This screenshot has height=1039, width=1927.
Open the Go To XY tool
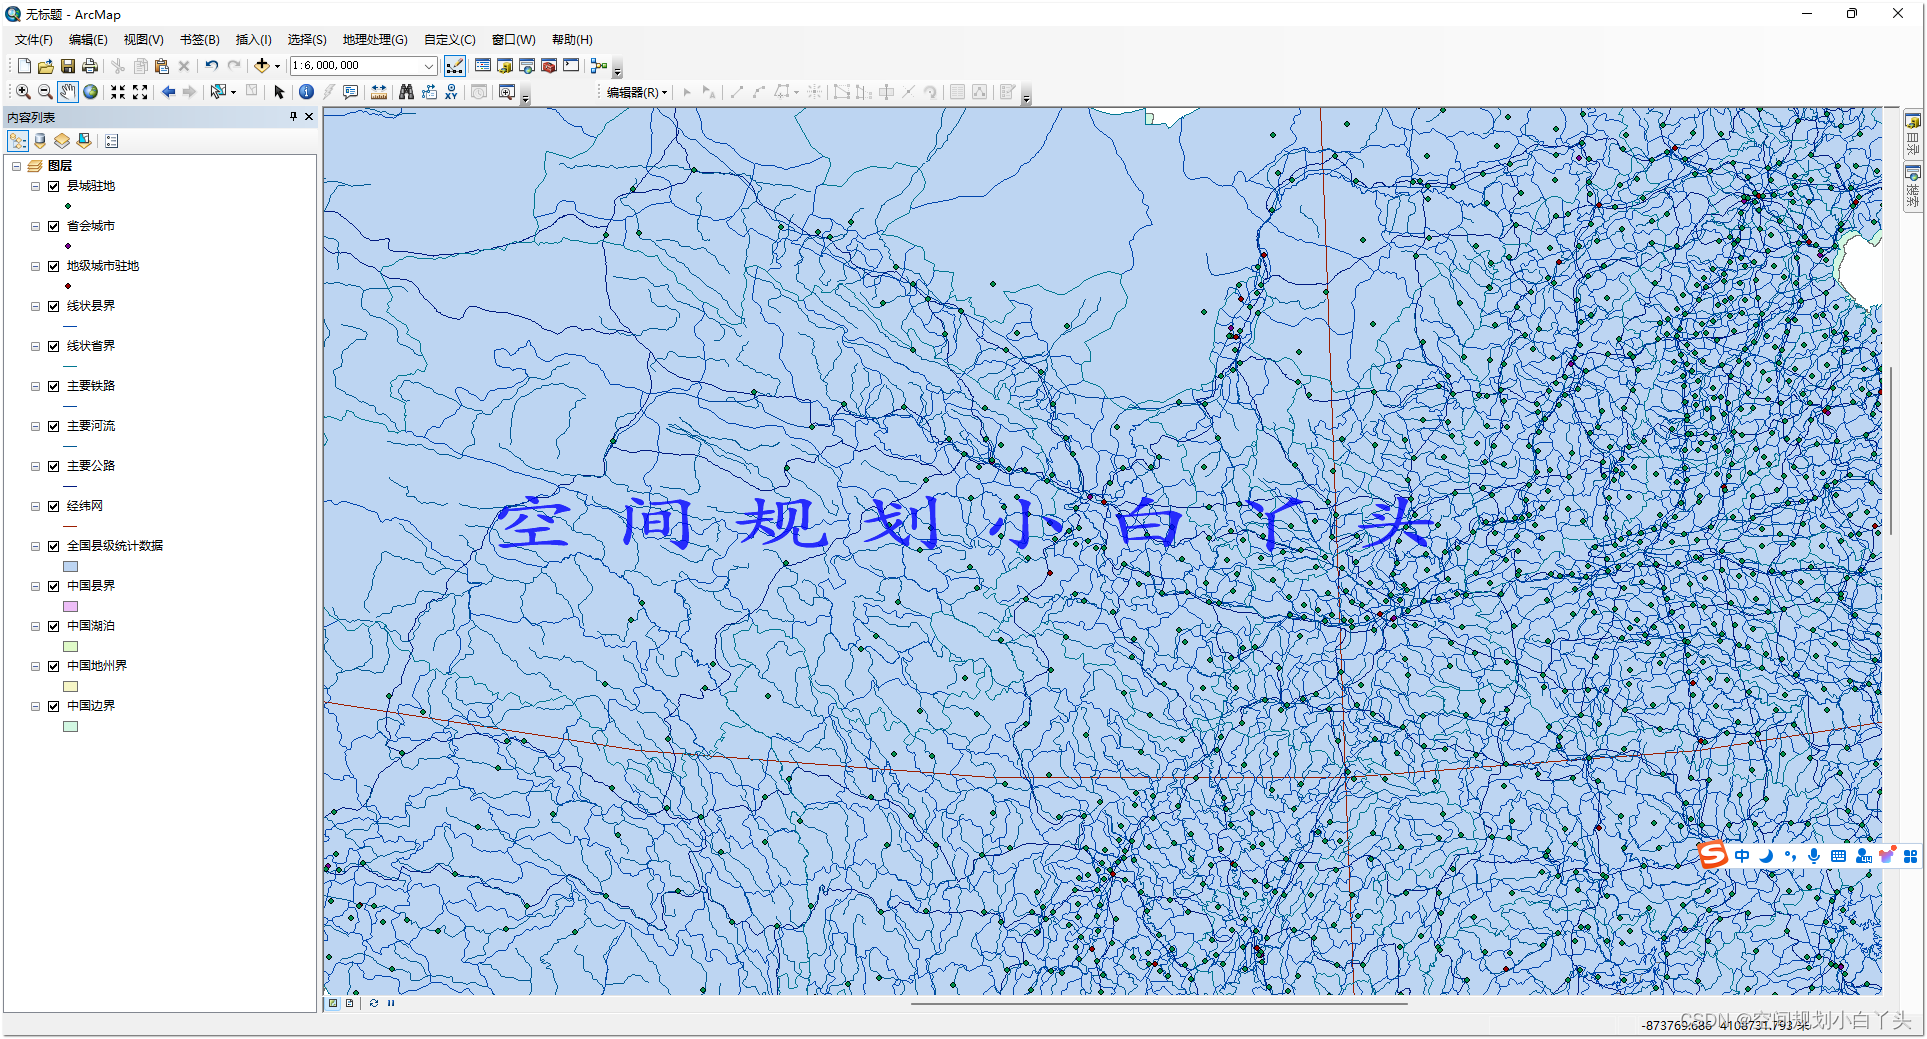(x=451, y=92)
